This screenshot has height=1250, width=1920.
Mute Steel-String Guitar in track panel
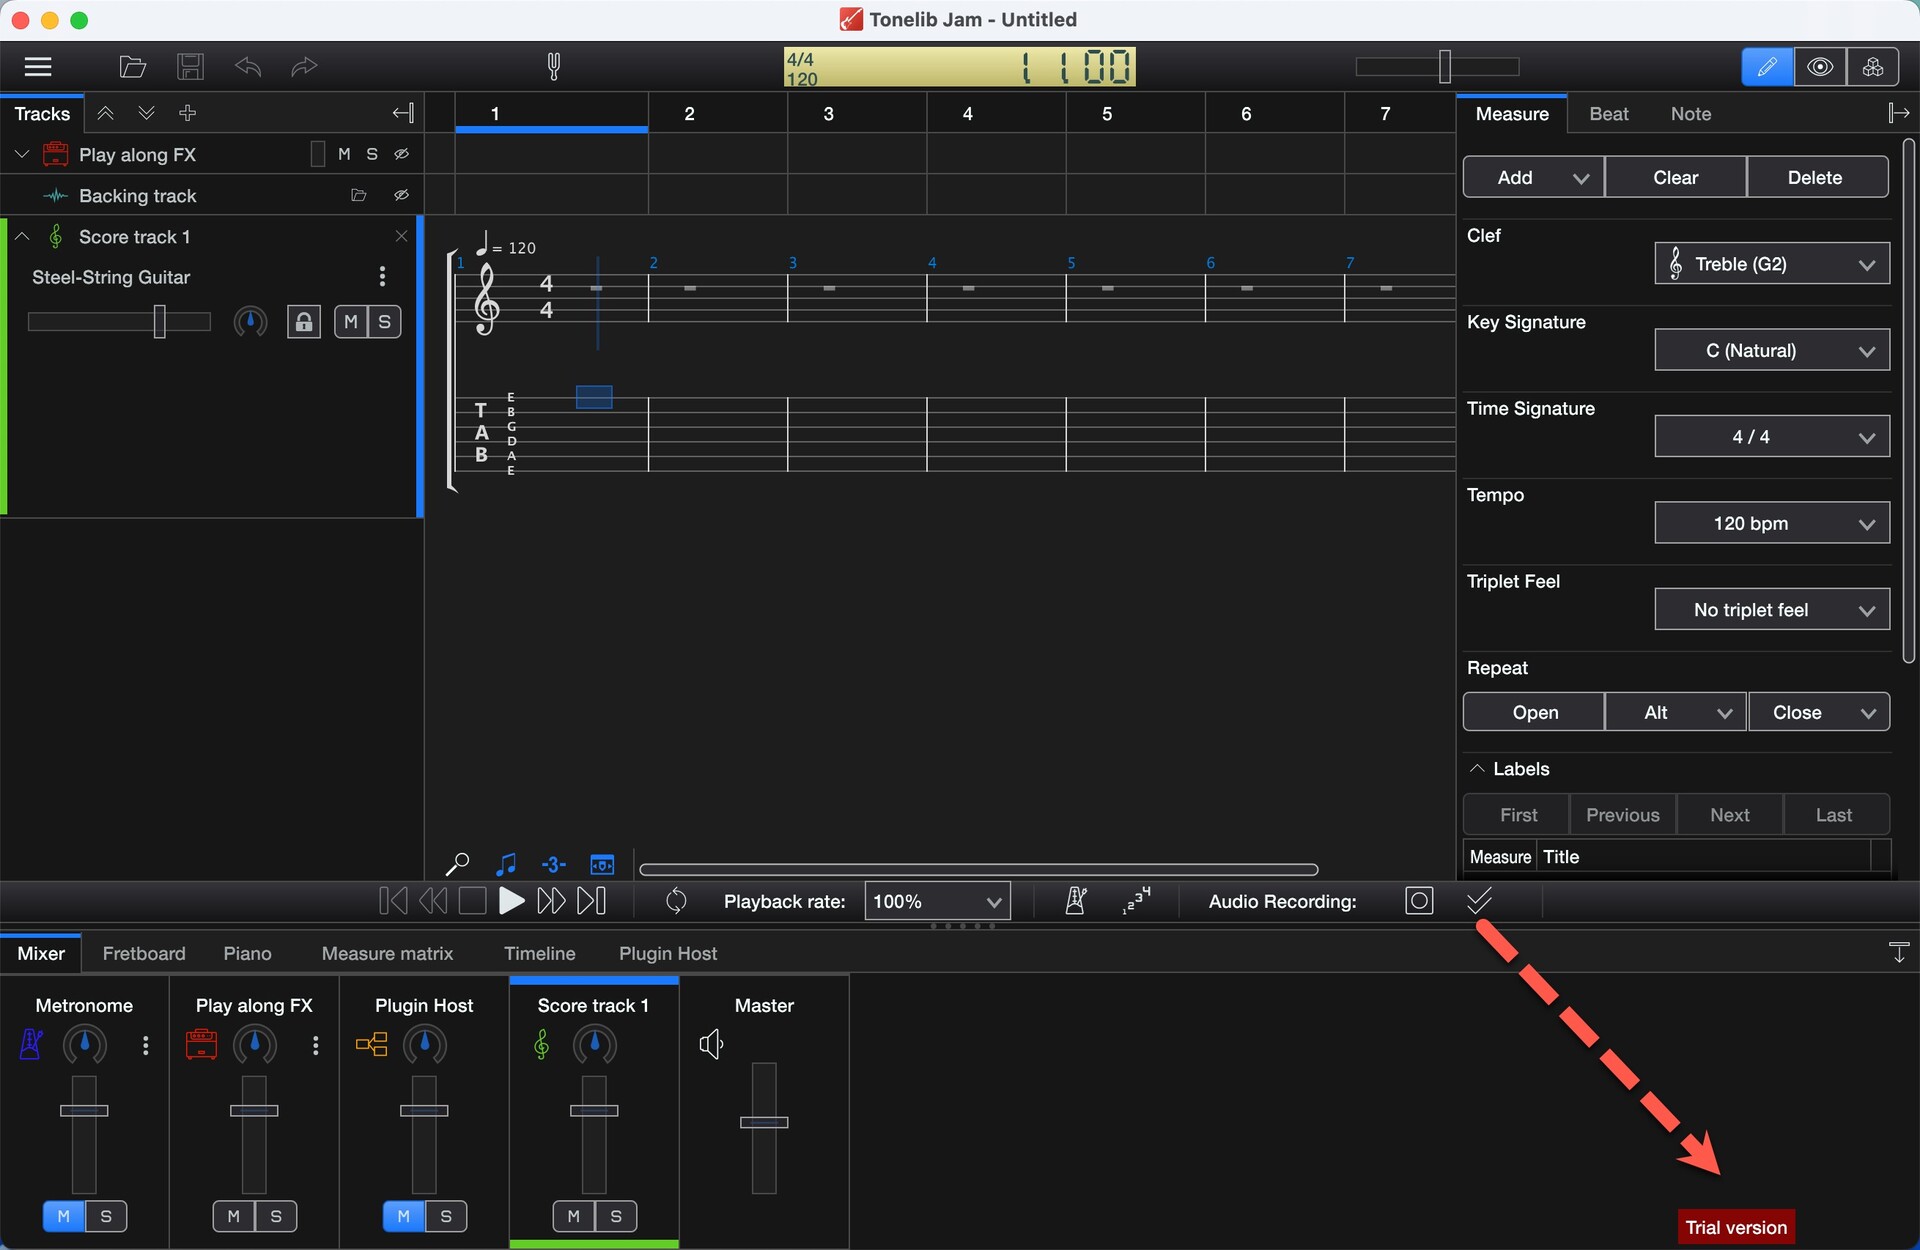pos(351,321)
